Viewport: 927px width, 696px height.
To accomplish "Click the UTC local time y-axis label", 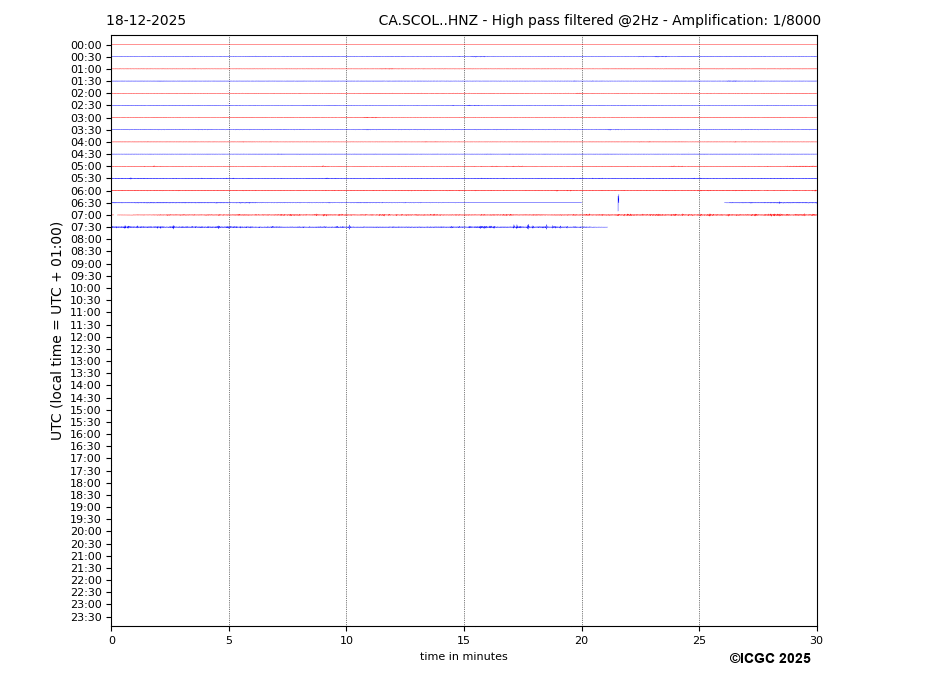I will (57, 331).
